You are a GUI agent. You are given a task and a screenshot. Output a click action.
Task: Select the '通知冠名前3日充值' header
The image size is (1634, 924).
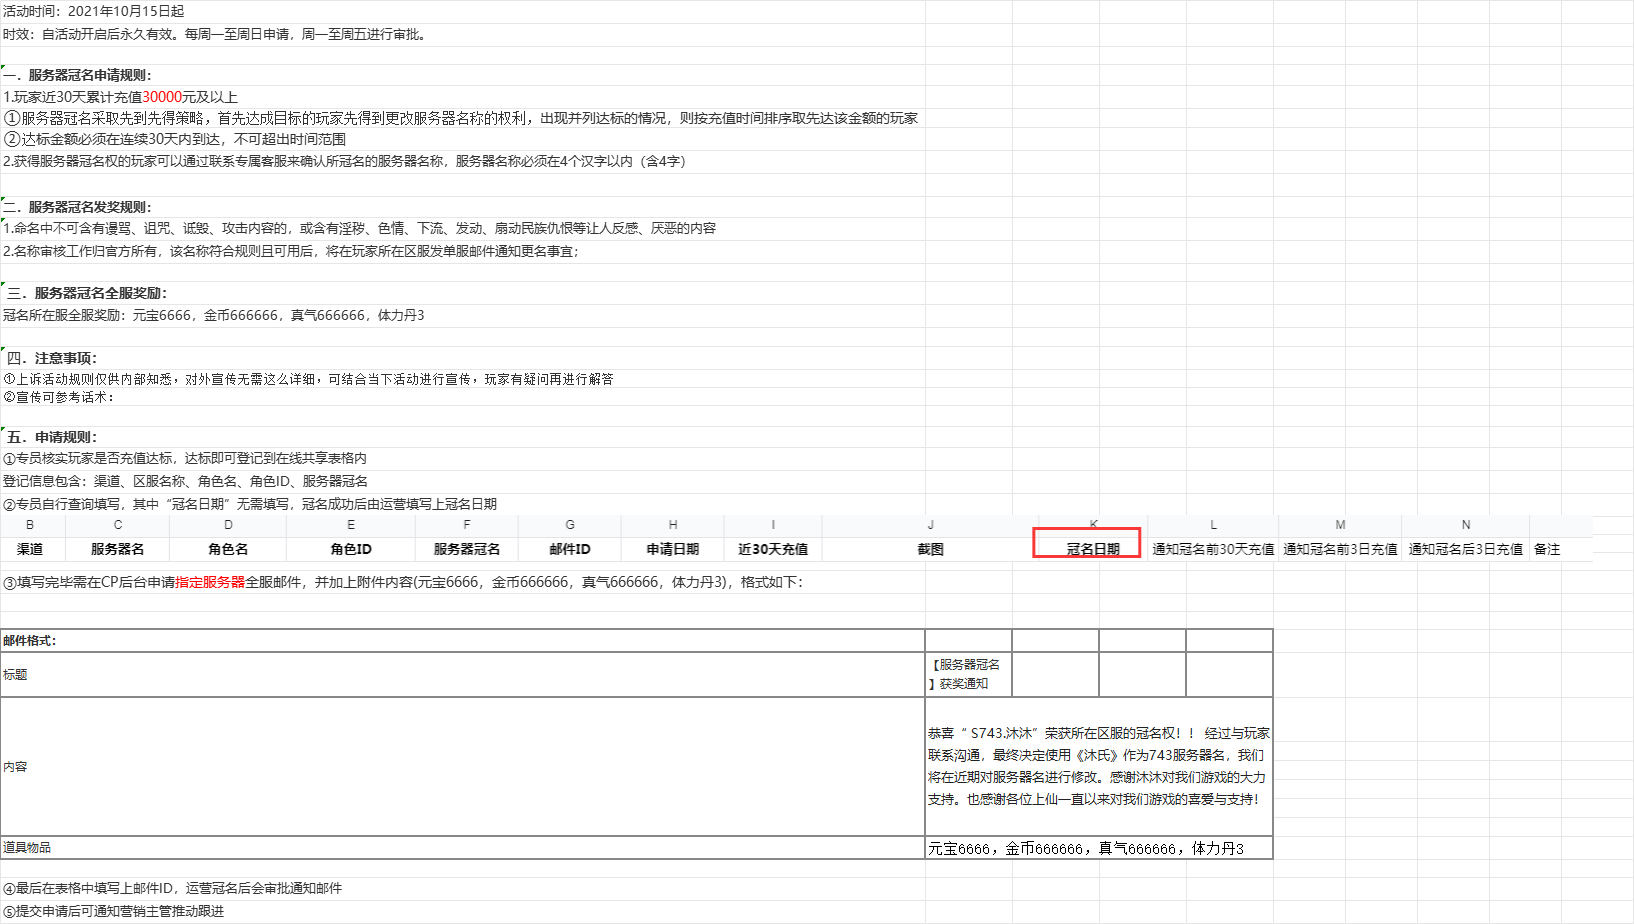pyautogui.click(x=1340, y=549)
